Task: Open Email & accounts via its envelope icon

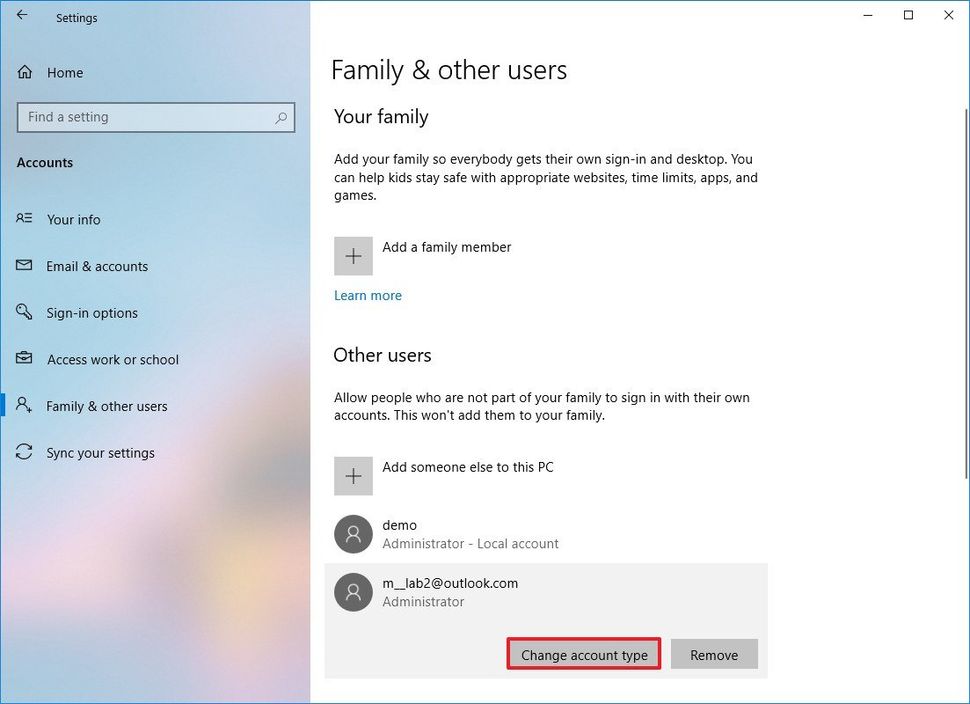Action: pyautogui.click(x=23, y=266)
